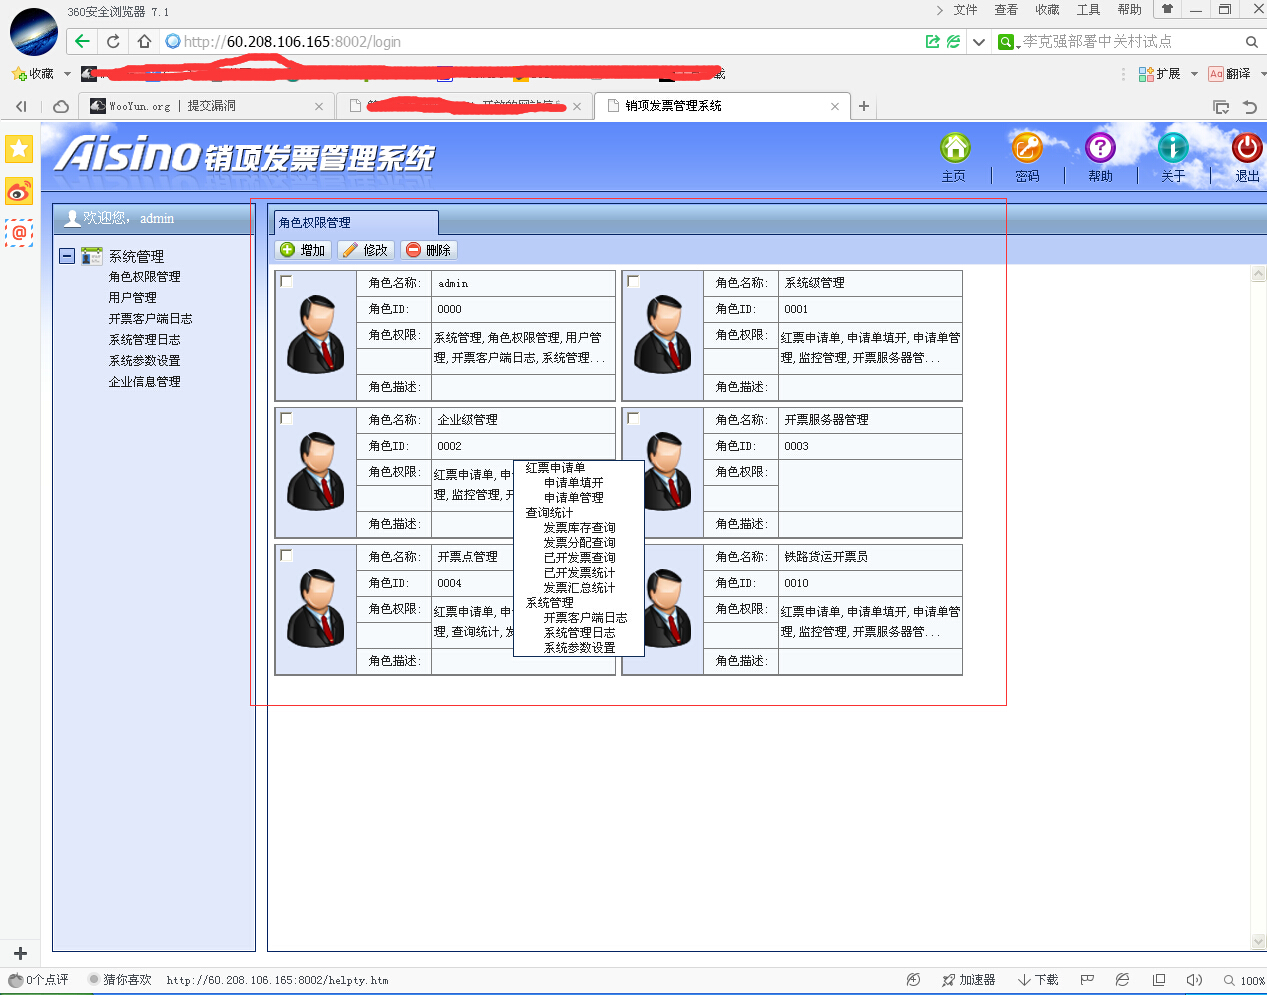Click the IE compatibility mode icon in address bar

point(954,41)
